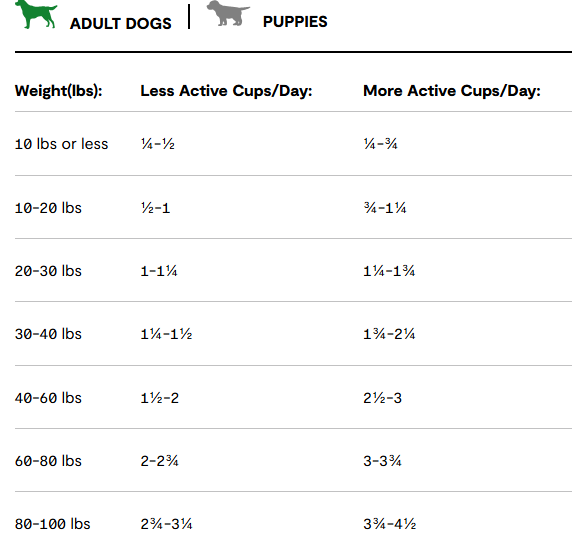Click the ¼–½ less active value
578x551 pixels.
[x=157, y=144]
